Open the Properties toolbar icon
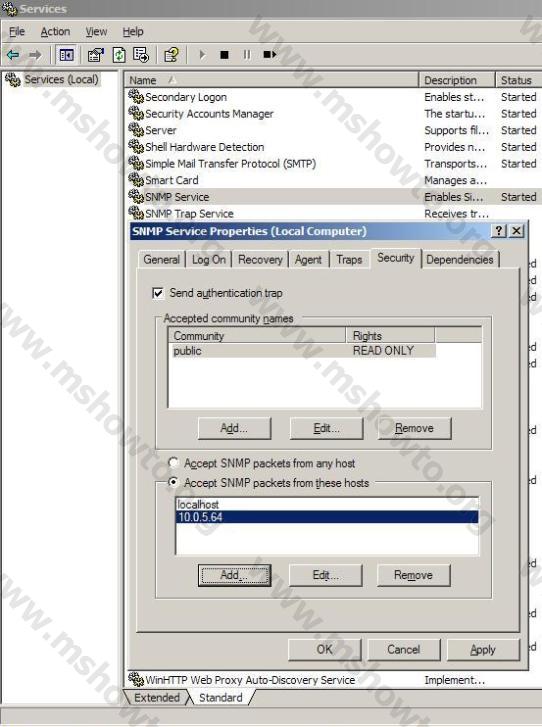 tap(96, 55)
